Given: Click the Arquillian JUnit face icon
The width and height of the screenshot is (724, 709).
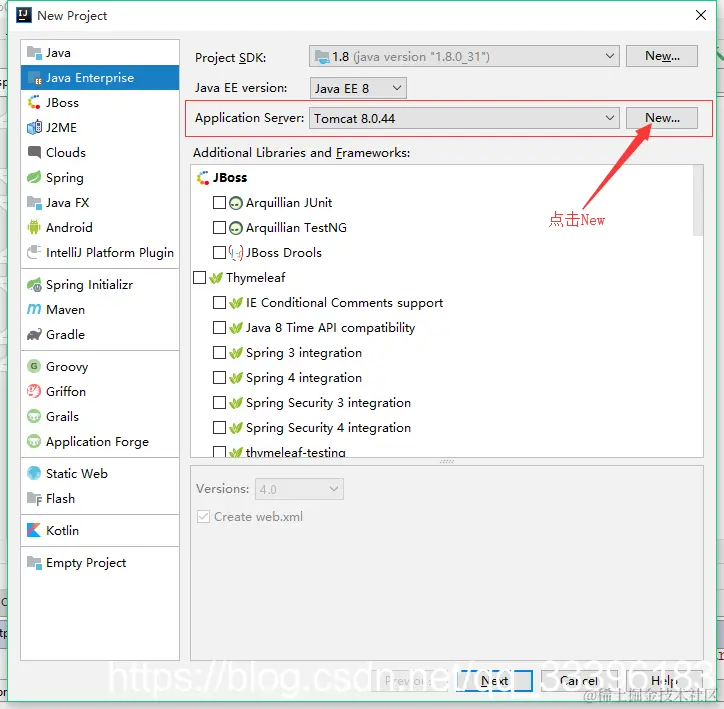Looking at the screenshot, I should point(236,203).
